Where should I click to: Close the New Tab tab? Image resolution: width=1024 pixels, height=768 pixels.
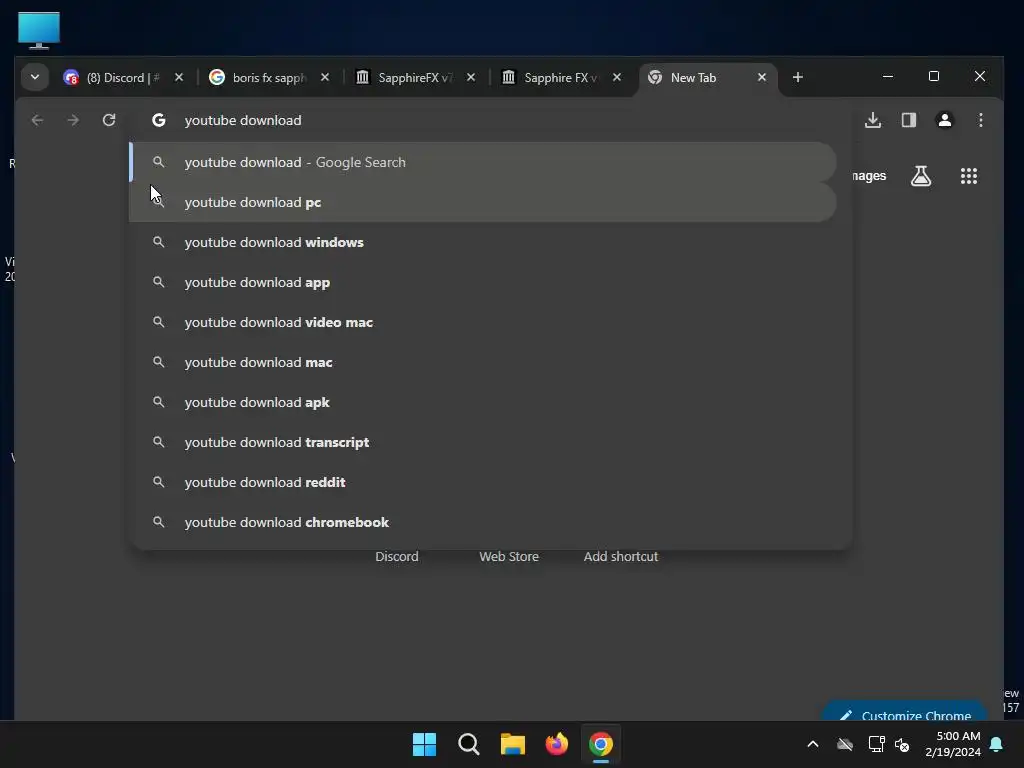(x=761, y=77)
